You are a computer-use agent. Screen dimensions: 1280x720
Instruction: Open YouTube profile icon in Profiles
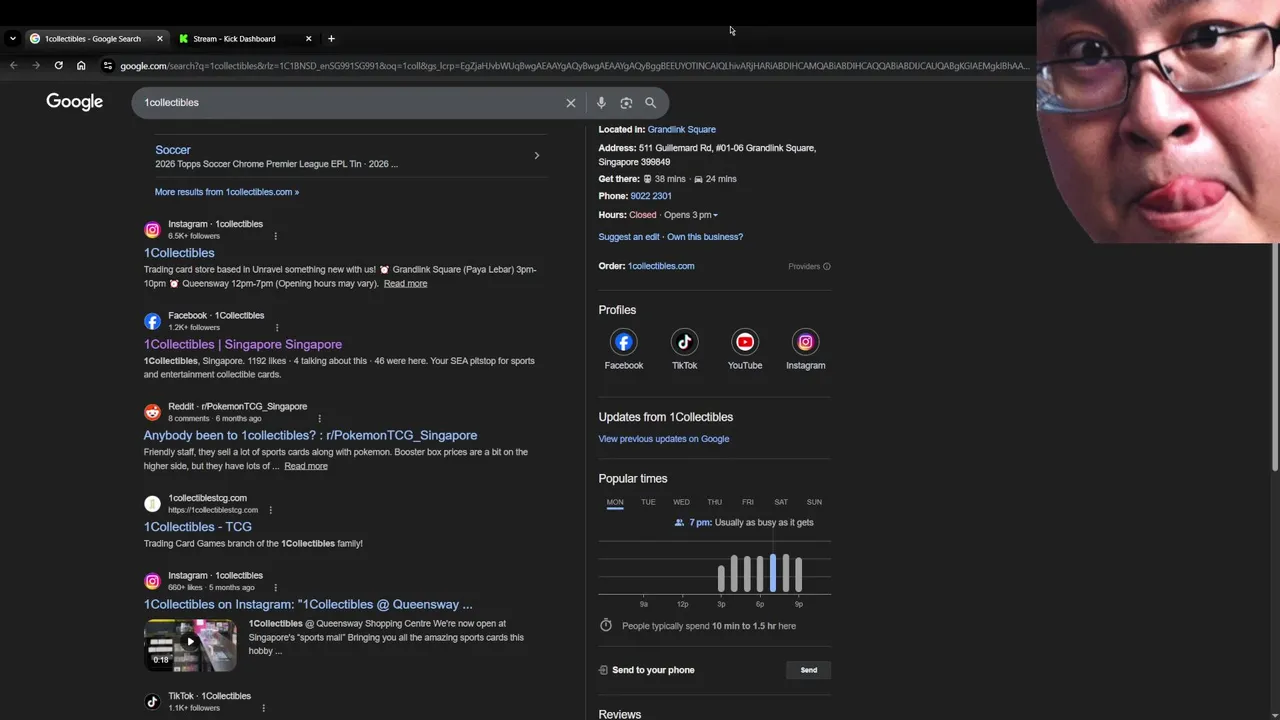[745, 342]
